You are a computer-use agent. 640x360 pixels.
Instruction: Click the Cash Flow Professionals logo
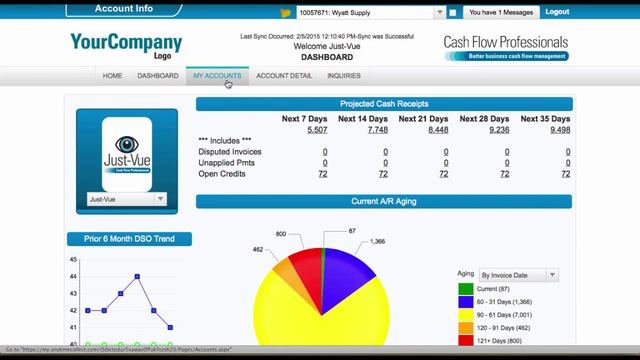[x=506, y=47]
